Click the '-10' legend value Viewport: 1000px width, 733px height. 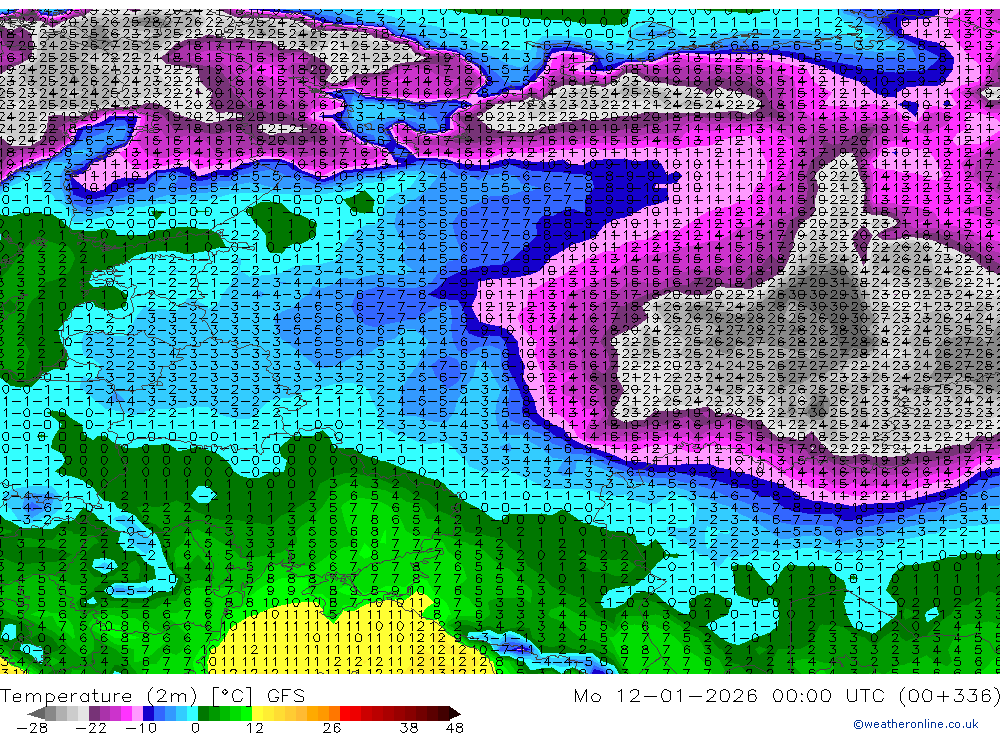tap(141, 728)
